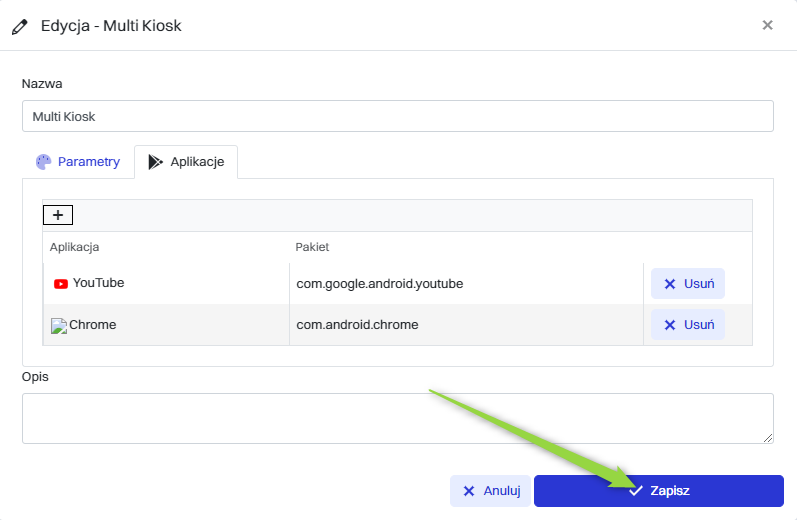Remove YouTube using its Usuń button

coord(688,283)
